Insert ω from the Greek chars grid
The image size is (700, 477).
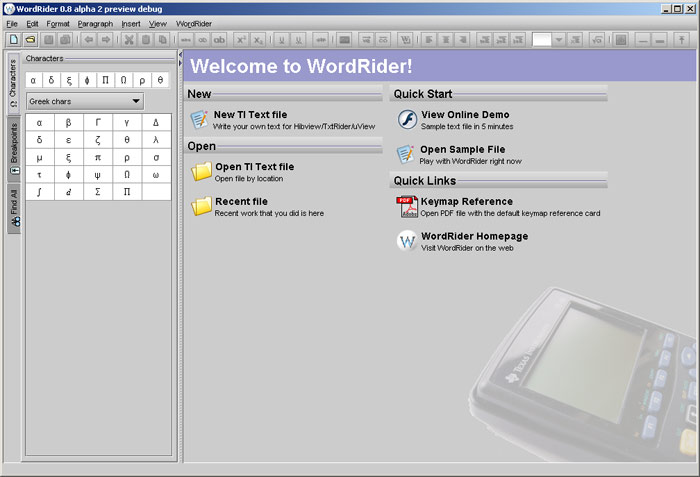156,175
